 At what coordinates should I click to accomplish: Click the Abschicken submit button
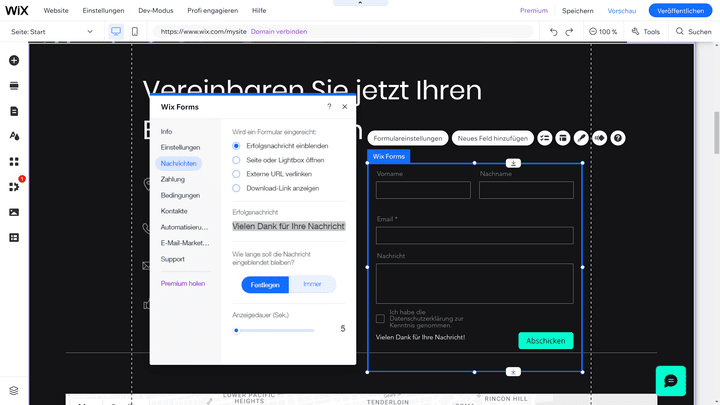(x=546, y=341)
